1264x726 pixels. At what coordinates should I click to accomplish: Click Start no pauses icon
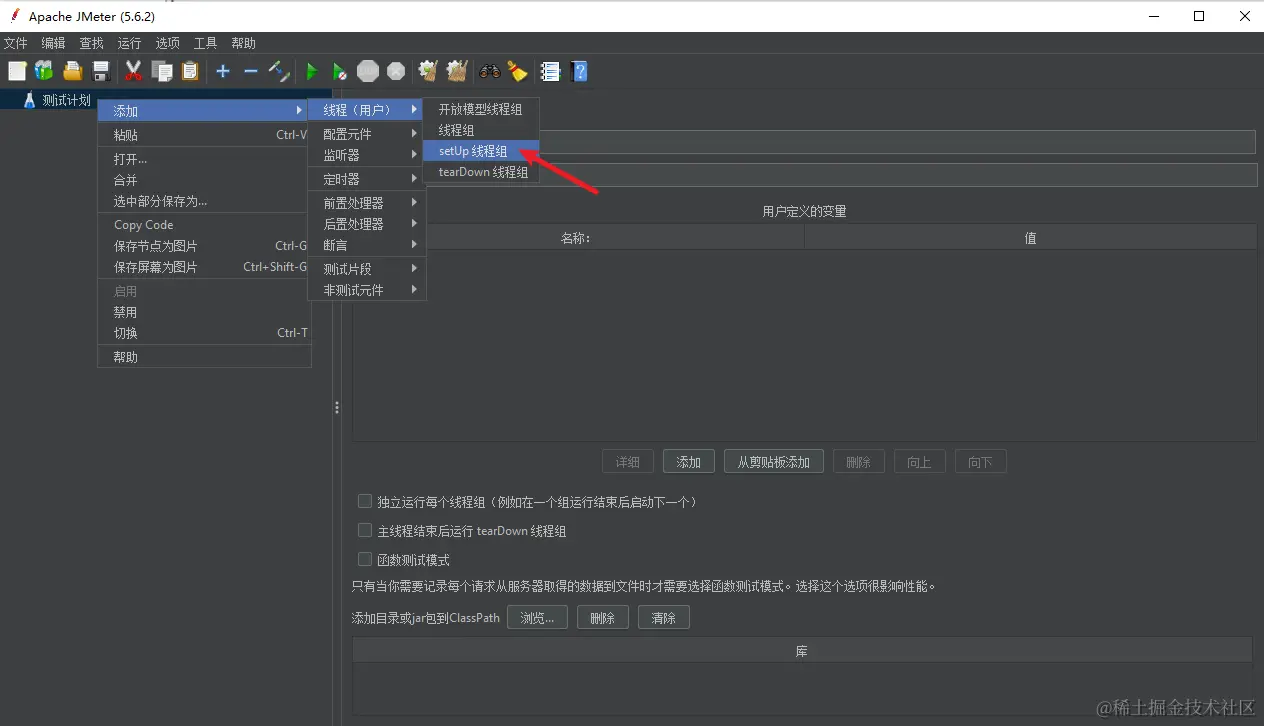340,71
